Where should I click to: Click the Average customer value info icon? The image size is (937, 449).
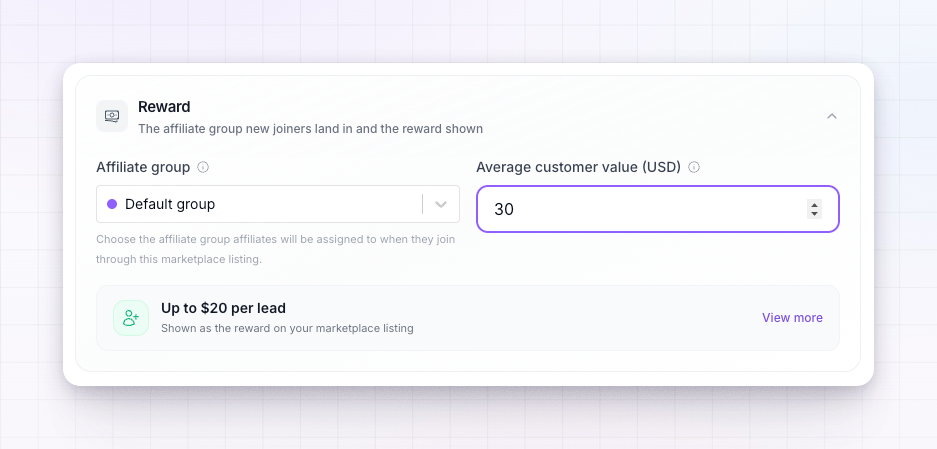tap(694, 167)
